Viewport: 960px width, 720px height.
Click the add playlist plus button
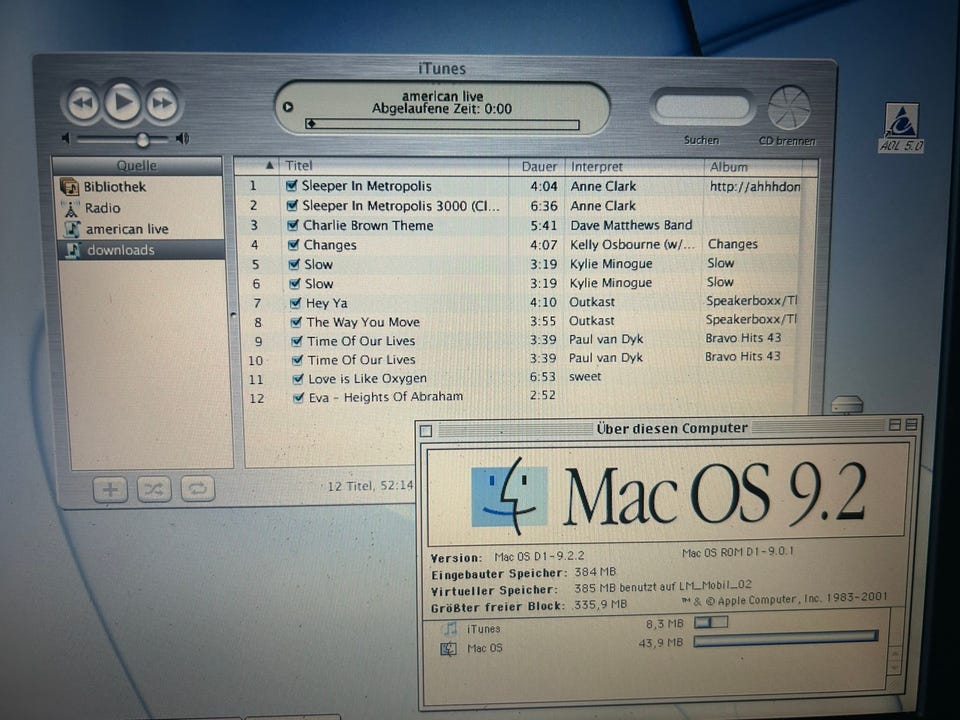[x=110, y=489]
